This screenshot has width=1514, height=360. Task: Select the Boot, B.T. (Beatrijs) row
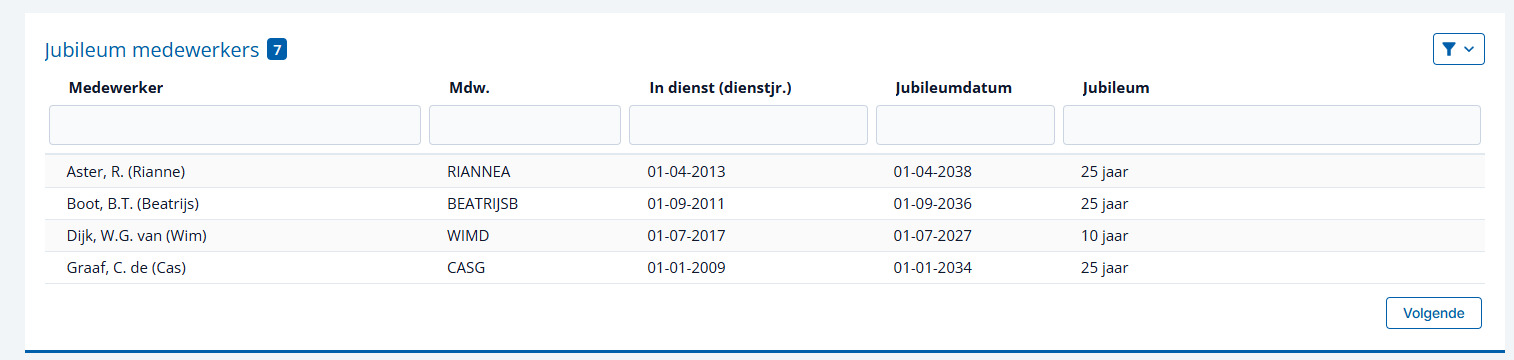pos(764,203)
